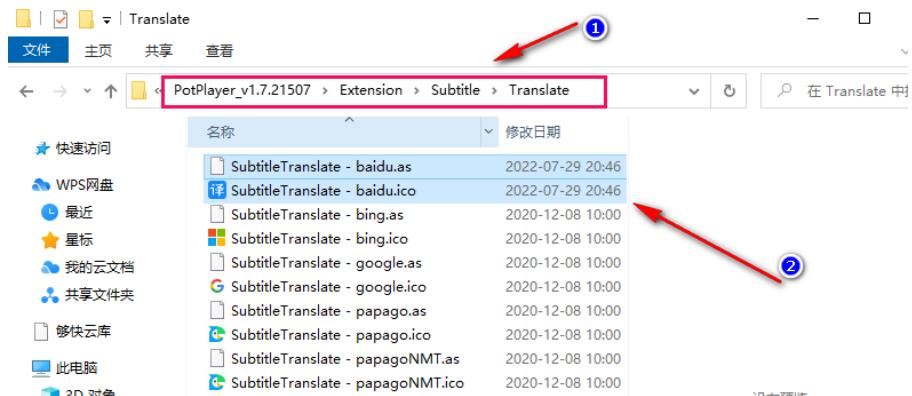Select file SubtitleTranslate - papago.as

click(329, 311)
